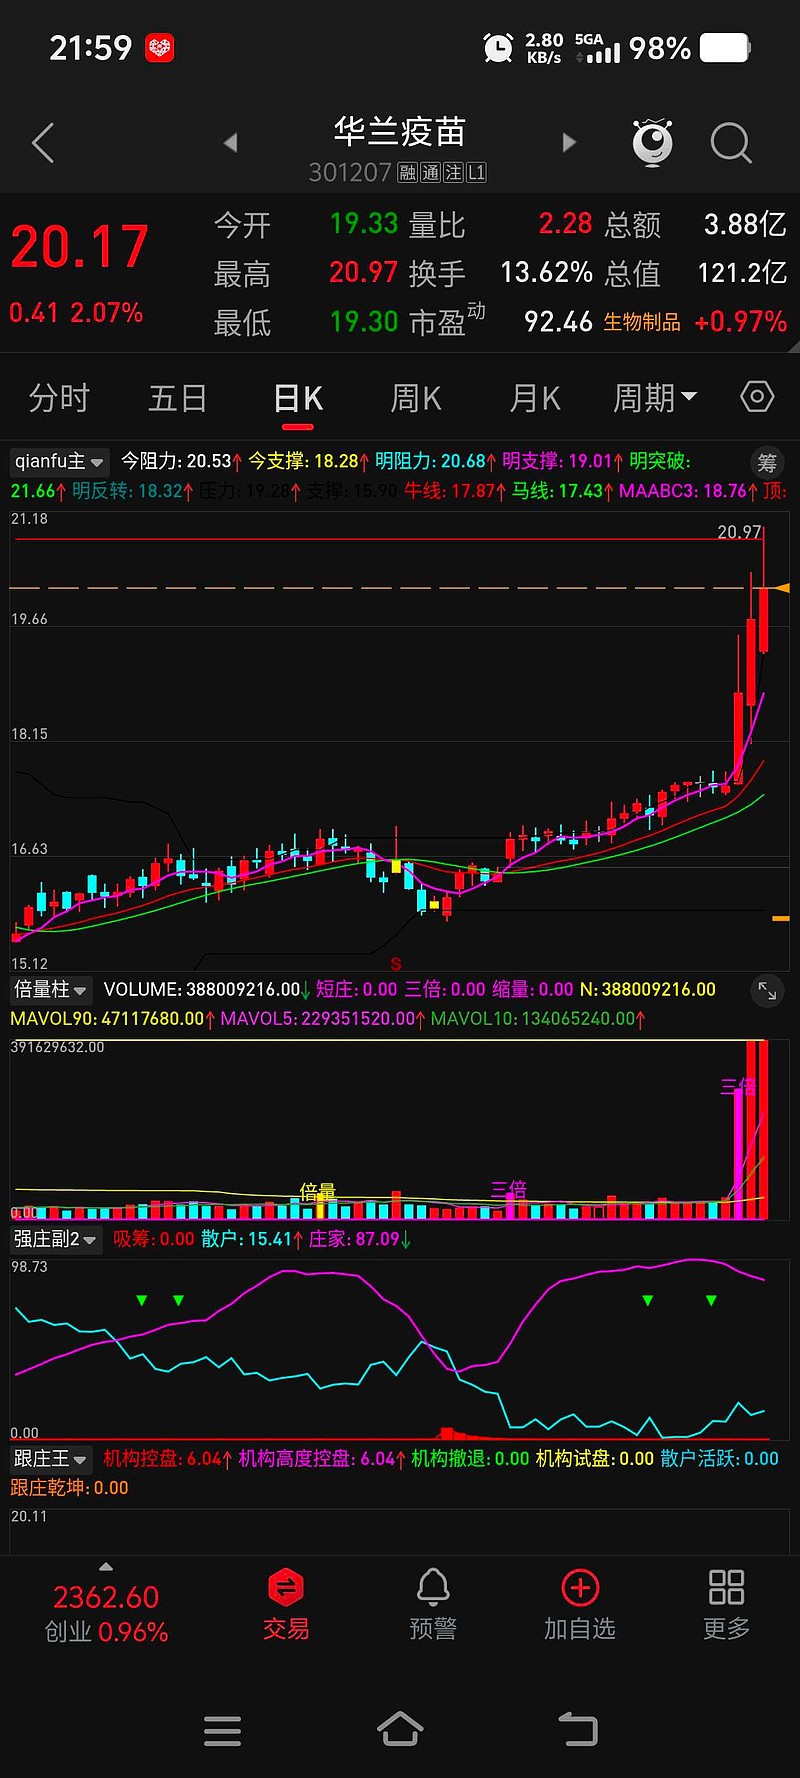Expand the volume chart to fullscreen

click(x=767, y=991)
